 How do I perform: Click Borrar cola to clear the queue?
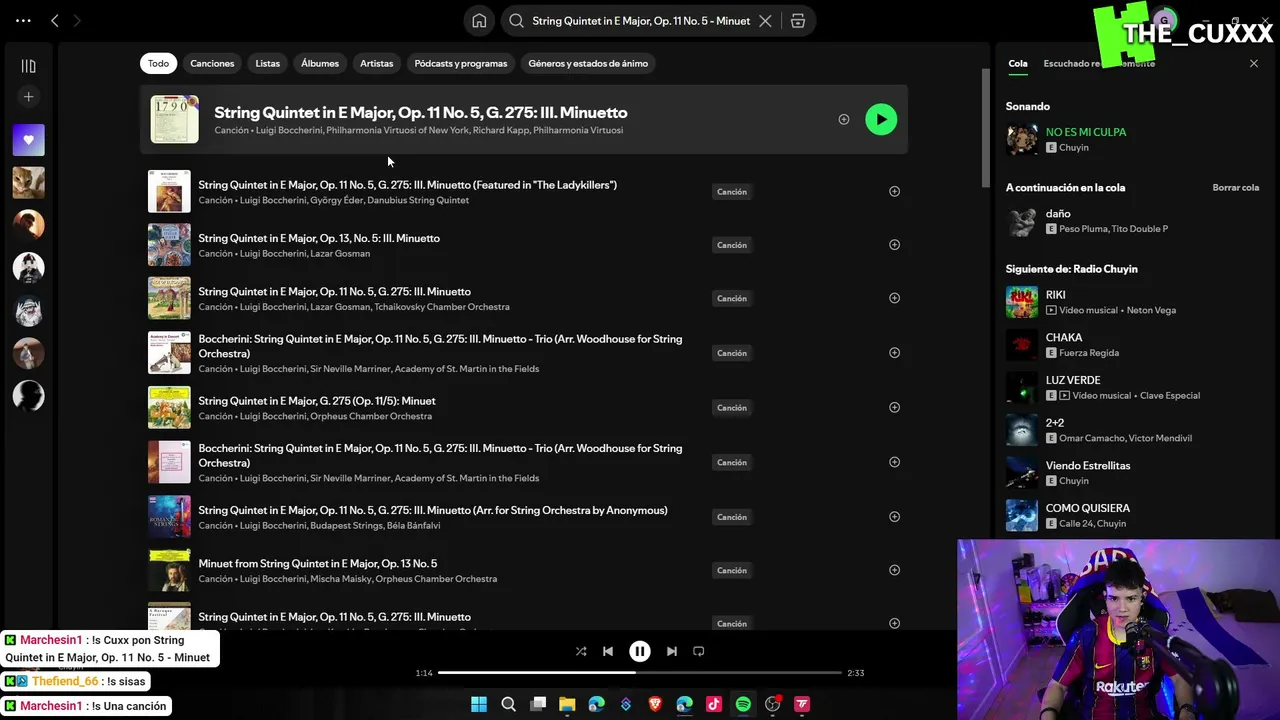pyautogui.click(x=1236, y=188)
